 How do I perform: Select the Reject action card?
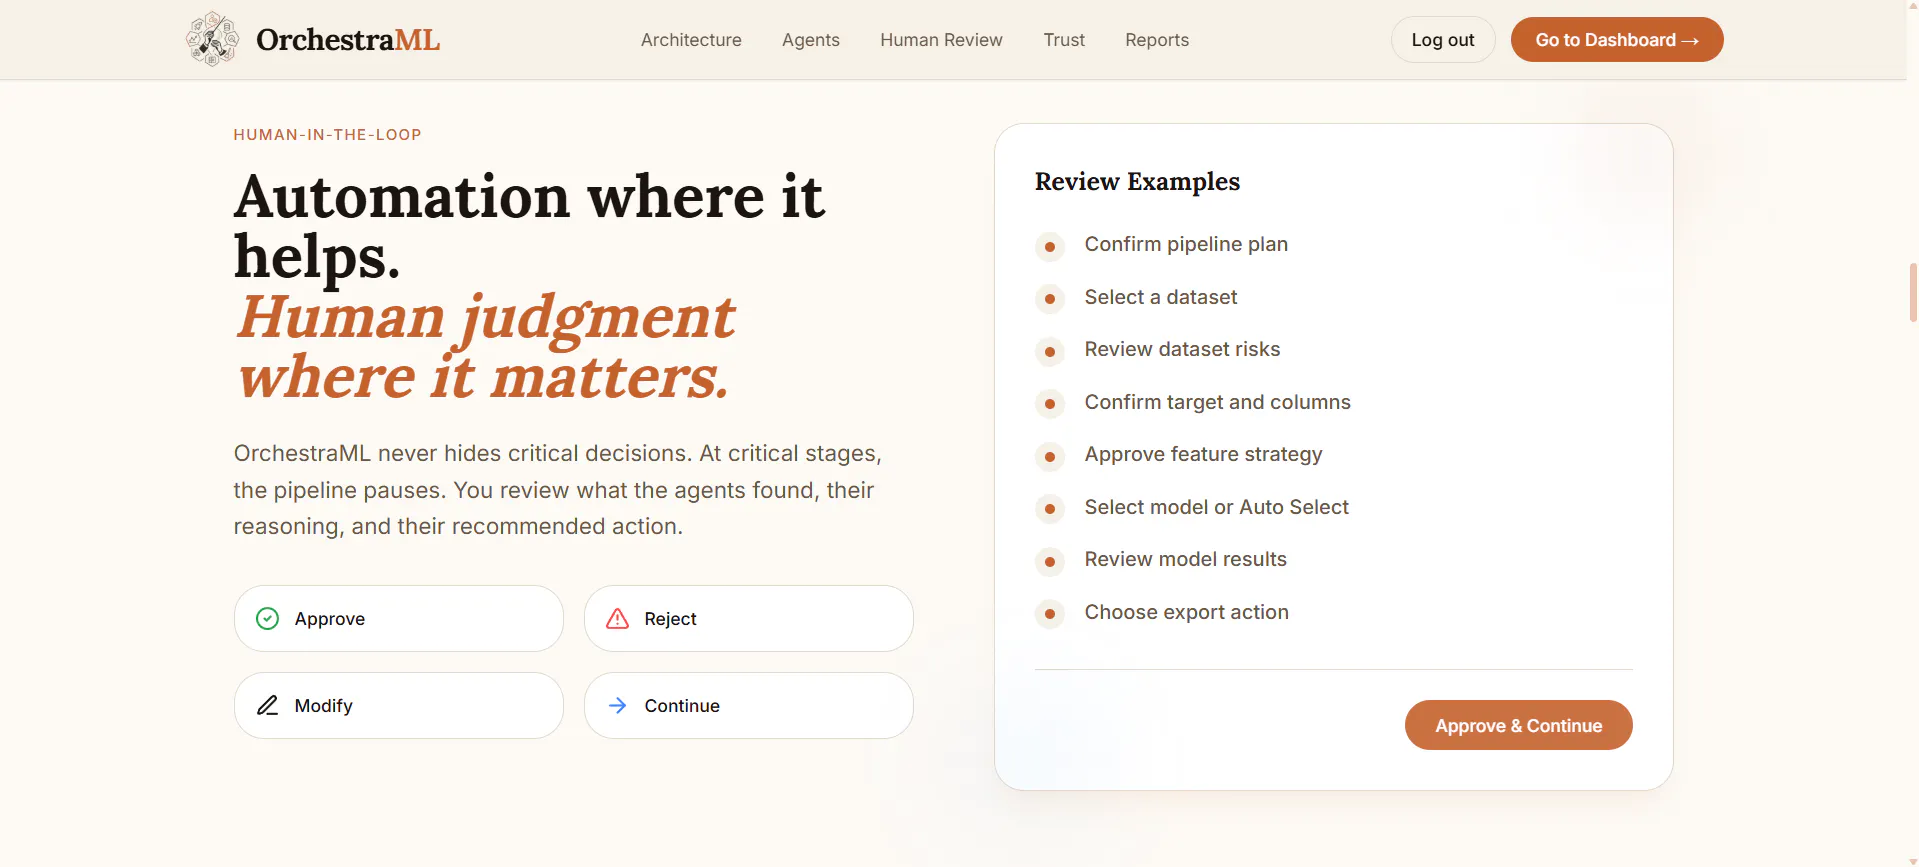[x=749, y=619]
